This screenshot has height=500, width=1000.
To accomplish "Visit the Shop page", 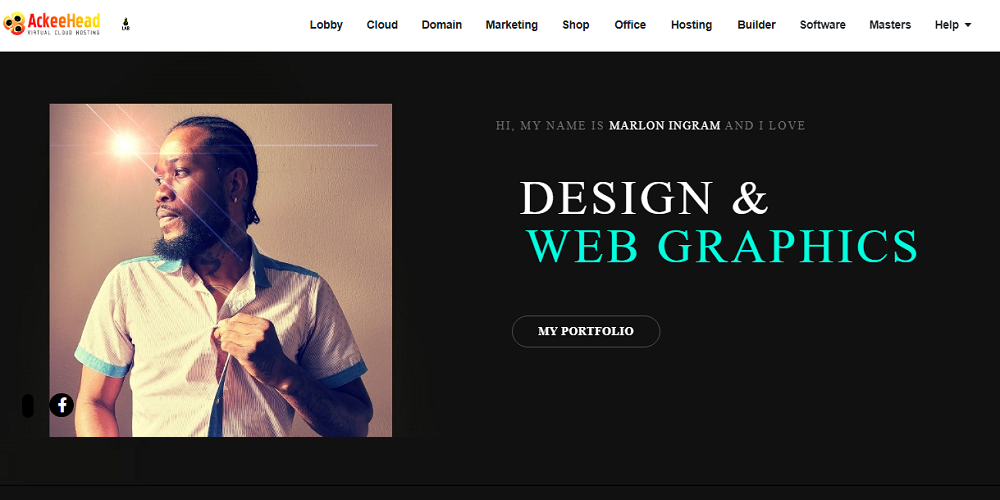I will [575, 25].
